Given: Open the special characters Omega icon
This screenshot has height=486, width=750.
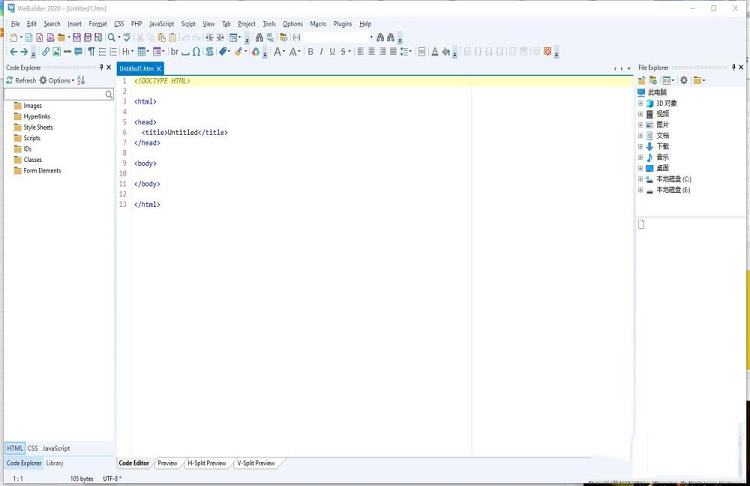Looking at the screenshot, I should pos(196,52).
